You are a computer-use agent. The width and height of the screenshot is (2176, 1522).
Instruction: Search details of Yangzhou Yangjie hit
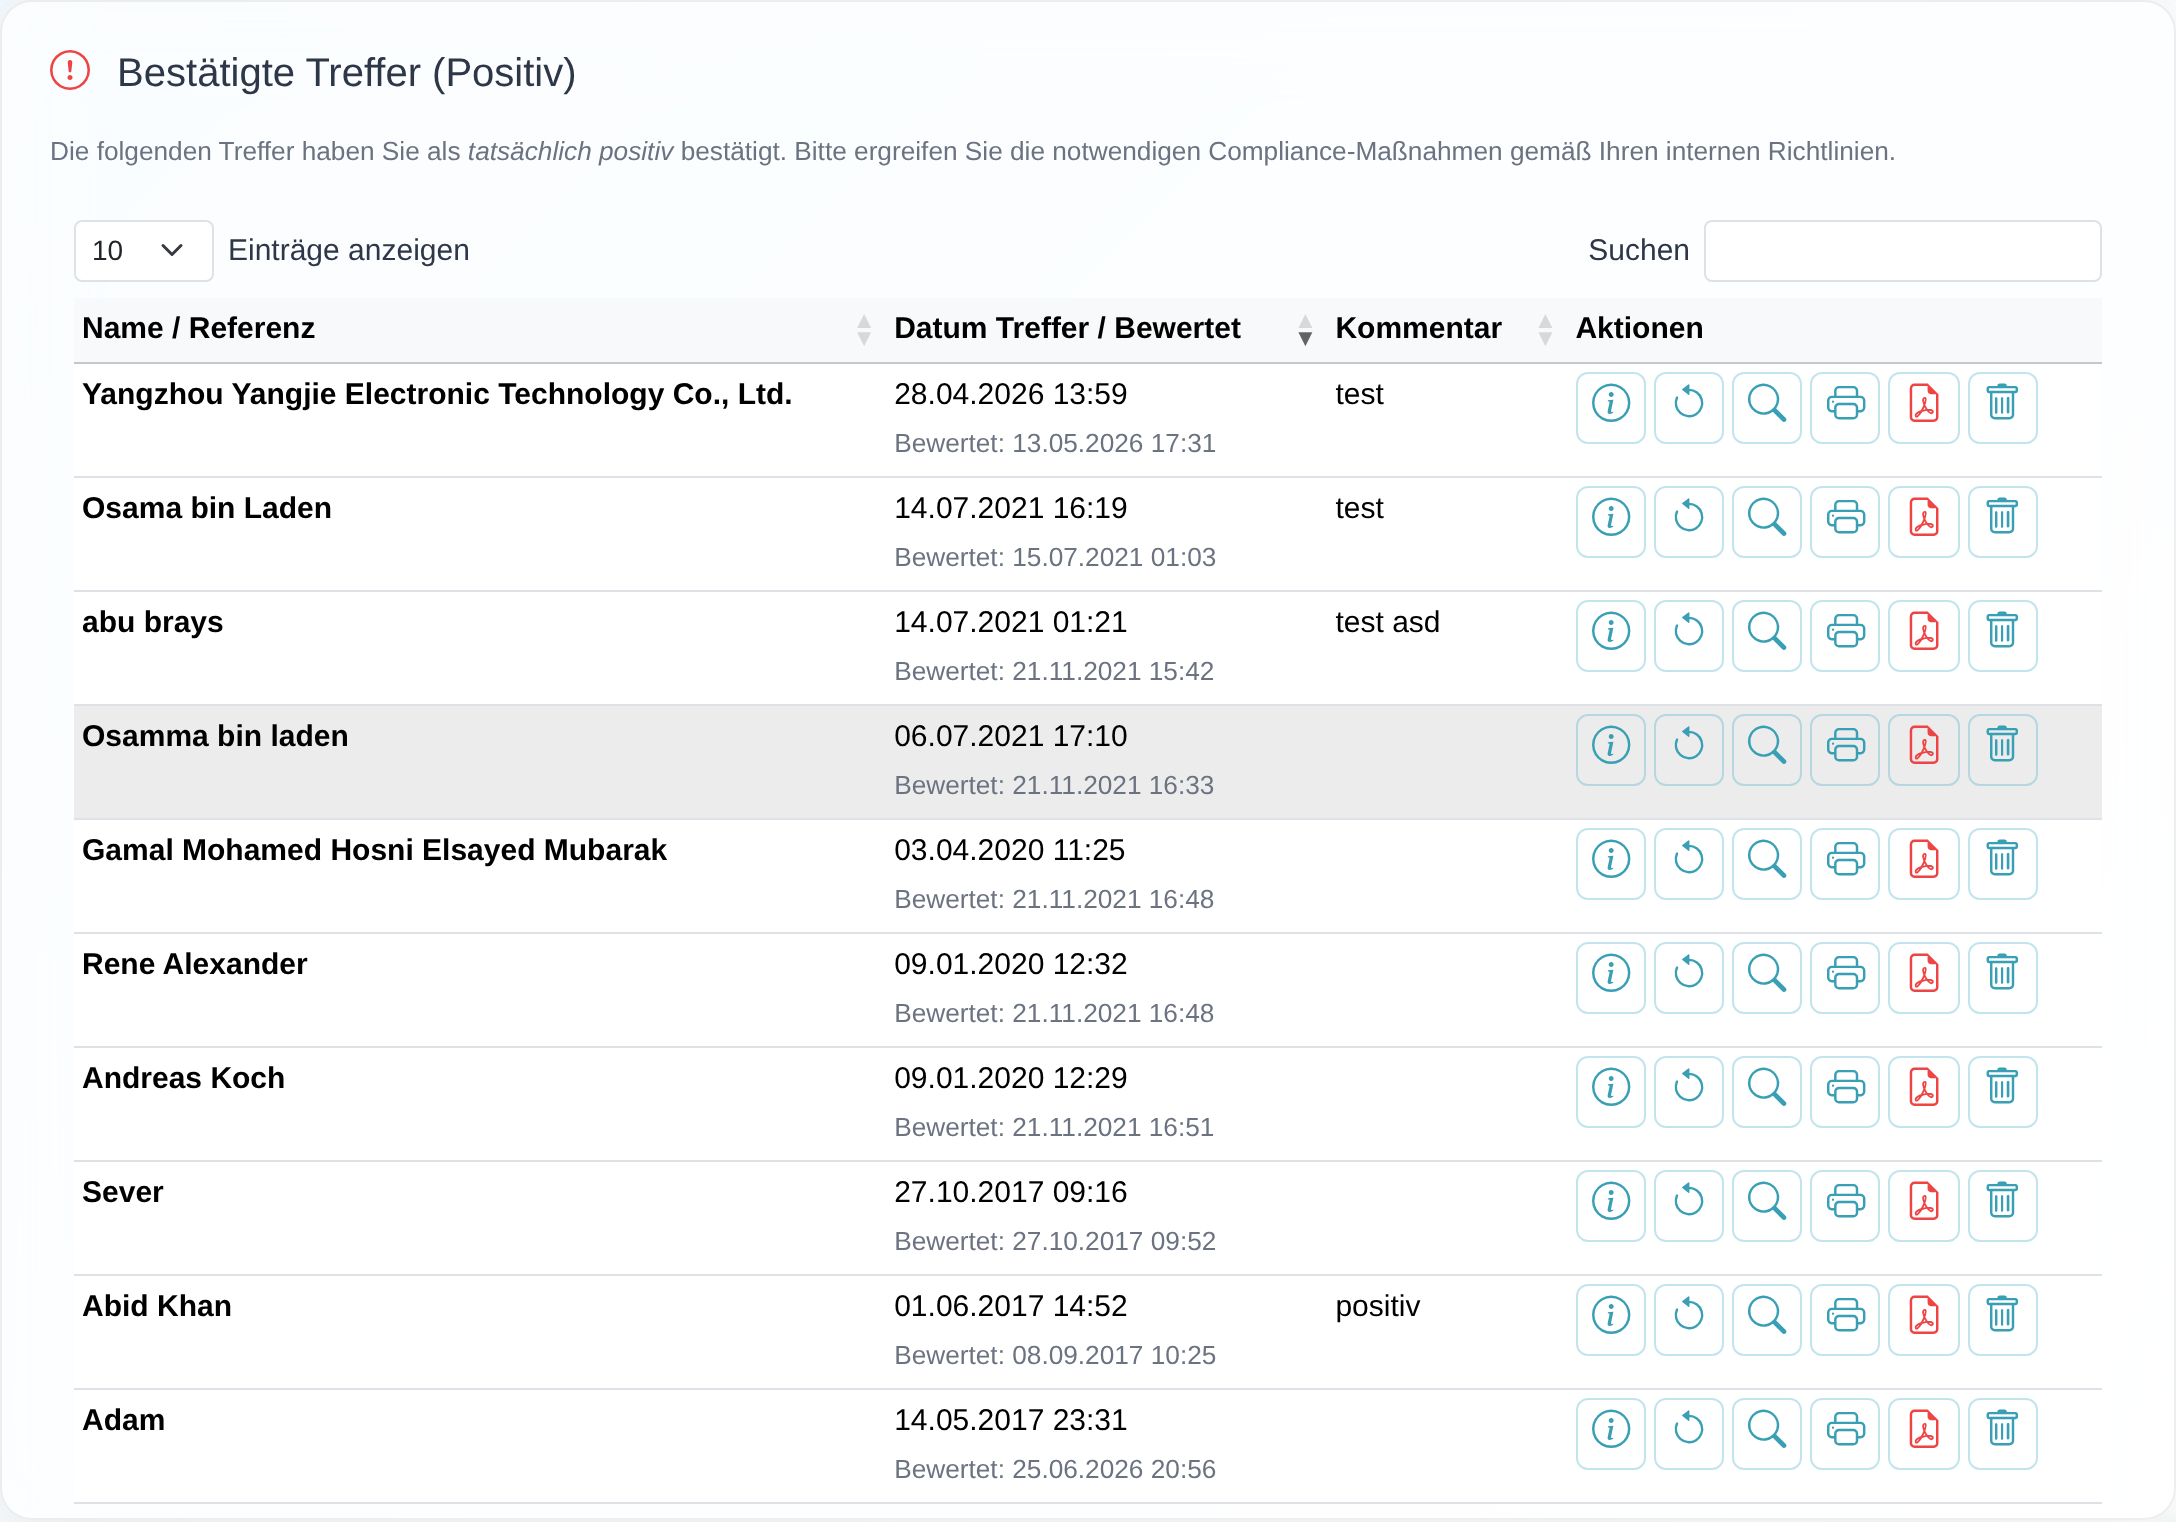(x=1766, y=407)
